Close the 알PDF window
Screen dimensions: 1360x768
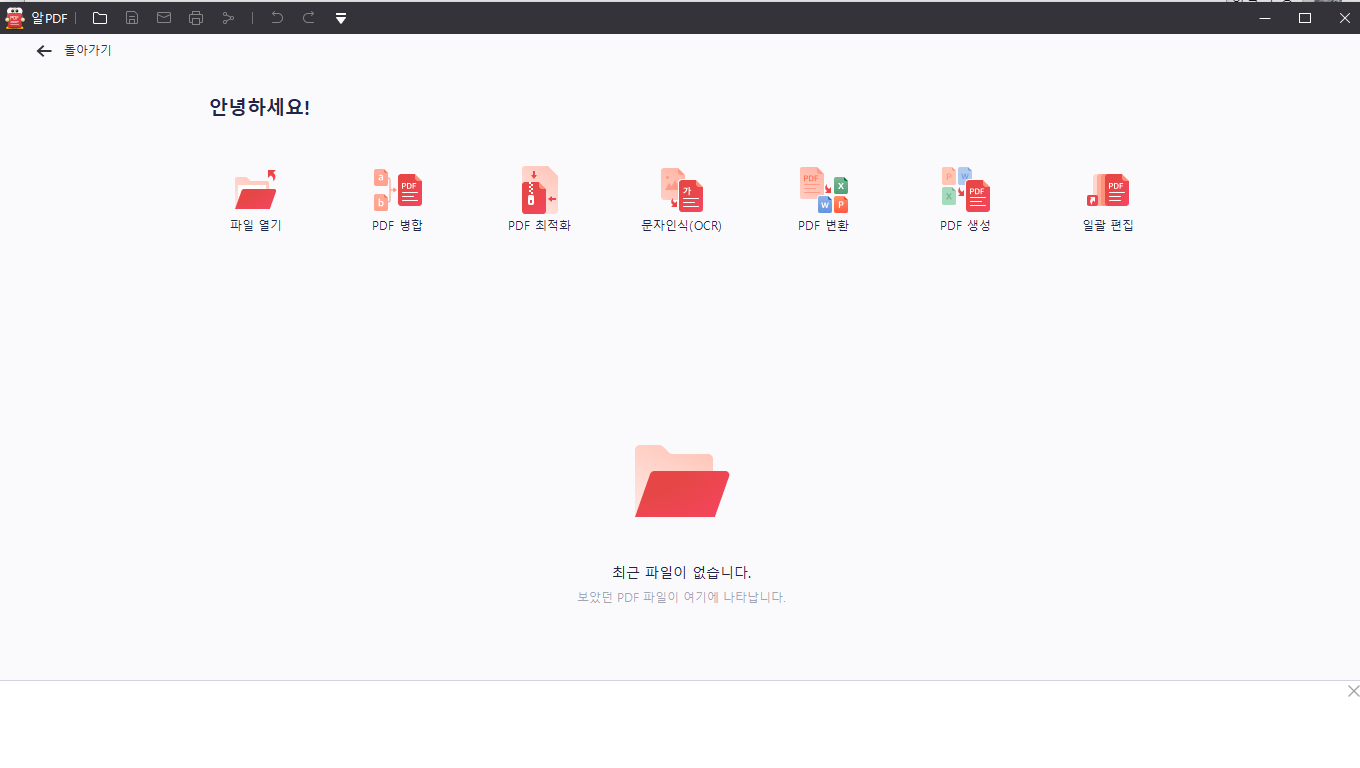point(1344,18)
